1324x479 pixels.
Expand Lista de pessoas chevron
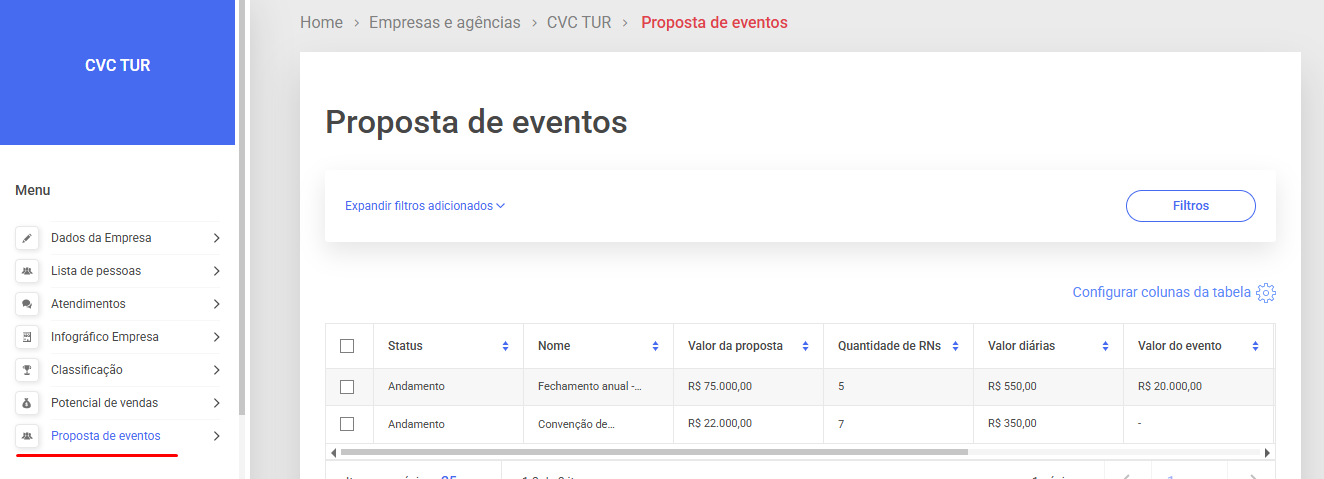216,271
